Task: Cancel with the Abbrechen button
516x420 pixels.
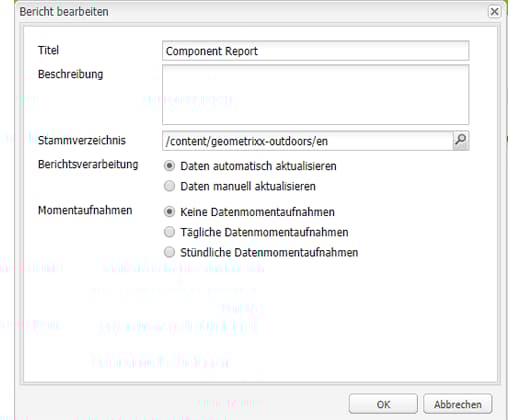Action: (x=458, y=404)
